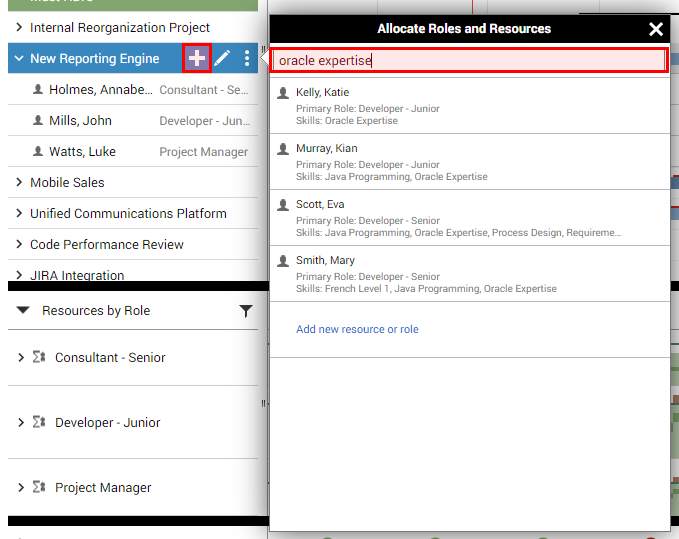Image resolution: width=679 pixels, height=539 pixels.
Task: Select Kelly, Katie from search results
Action: click(x=469, y=106)
